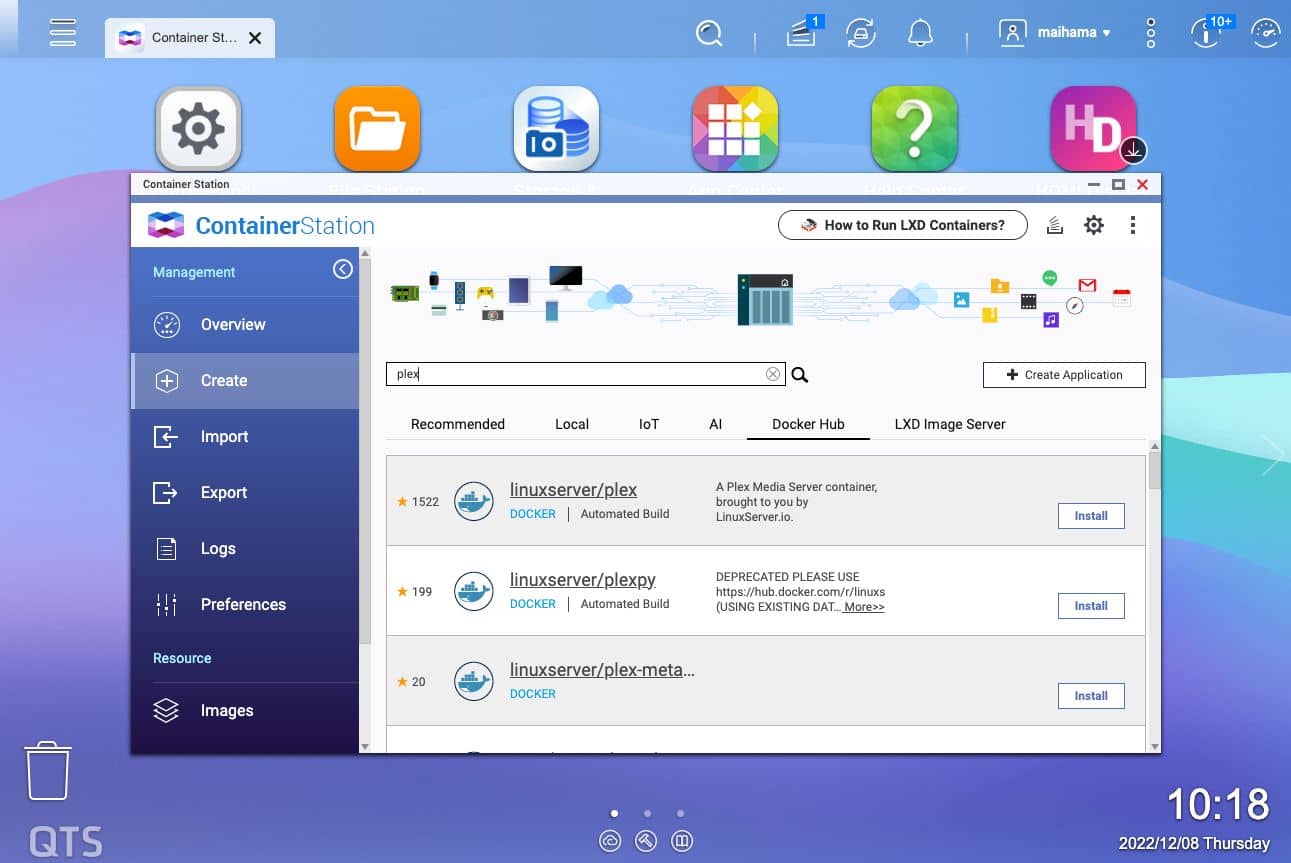Screen dimensions: 1291x863
Task: Open myQNAPcloud icon at bottom dock
Action: click(610, 842)
